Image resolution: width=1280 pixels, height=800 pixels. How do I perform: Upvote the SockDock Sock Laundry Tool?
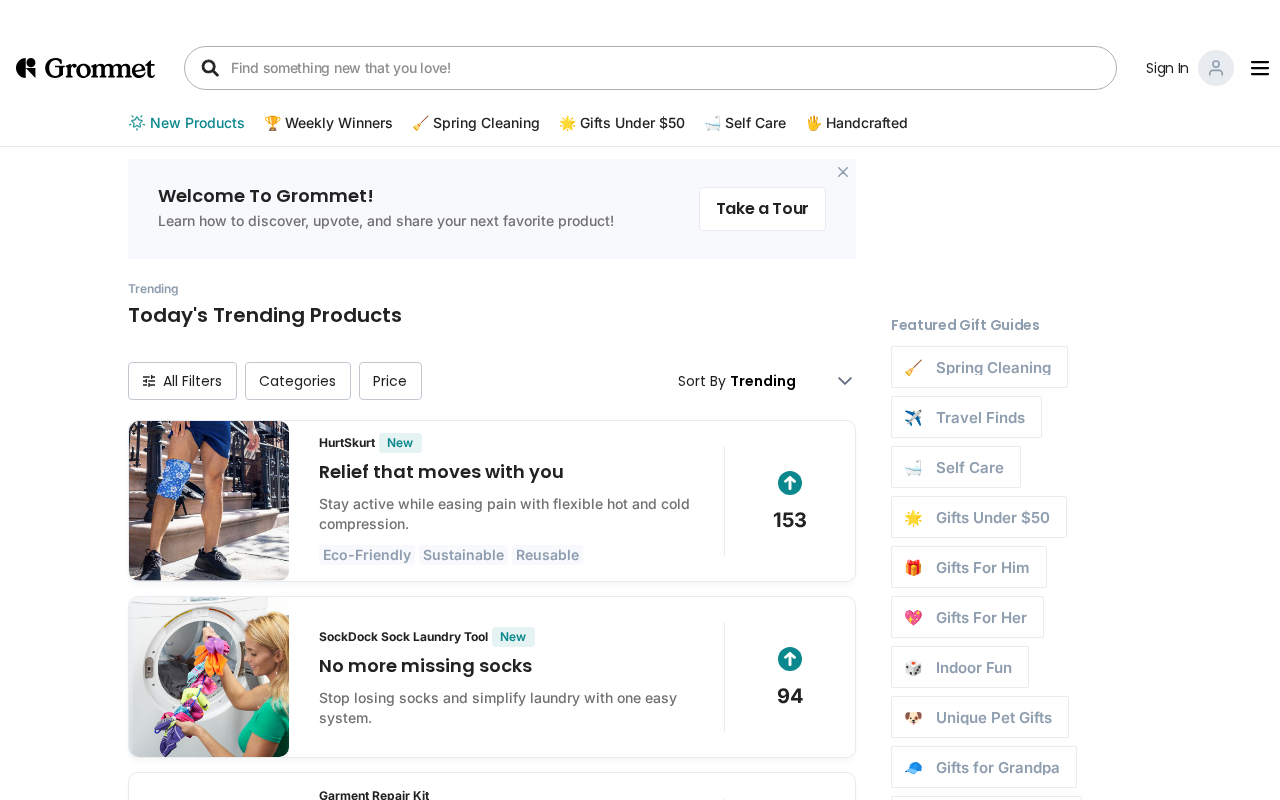click(x=789, y=659)
